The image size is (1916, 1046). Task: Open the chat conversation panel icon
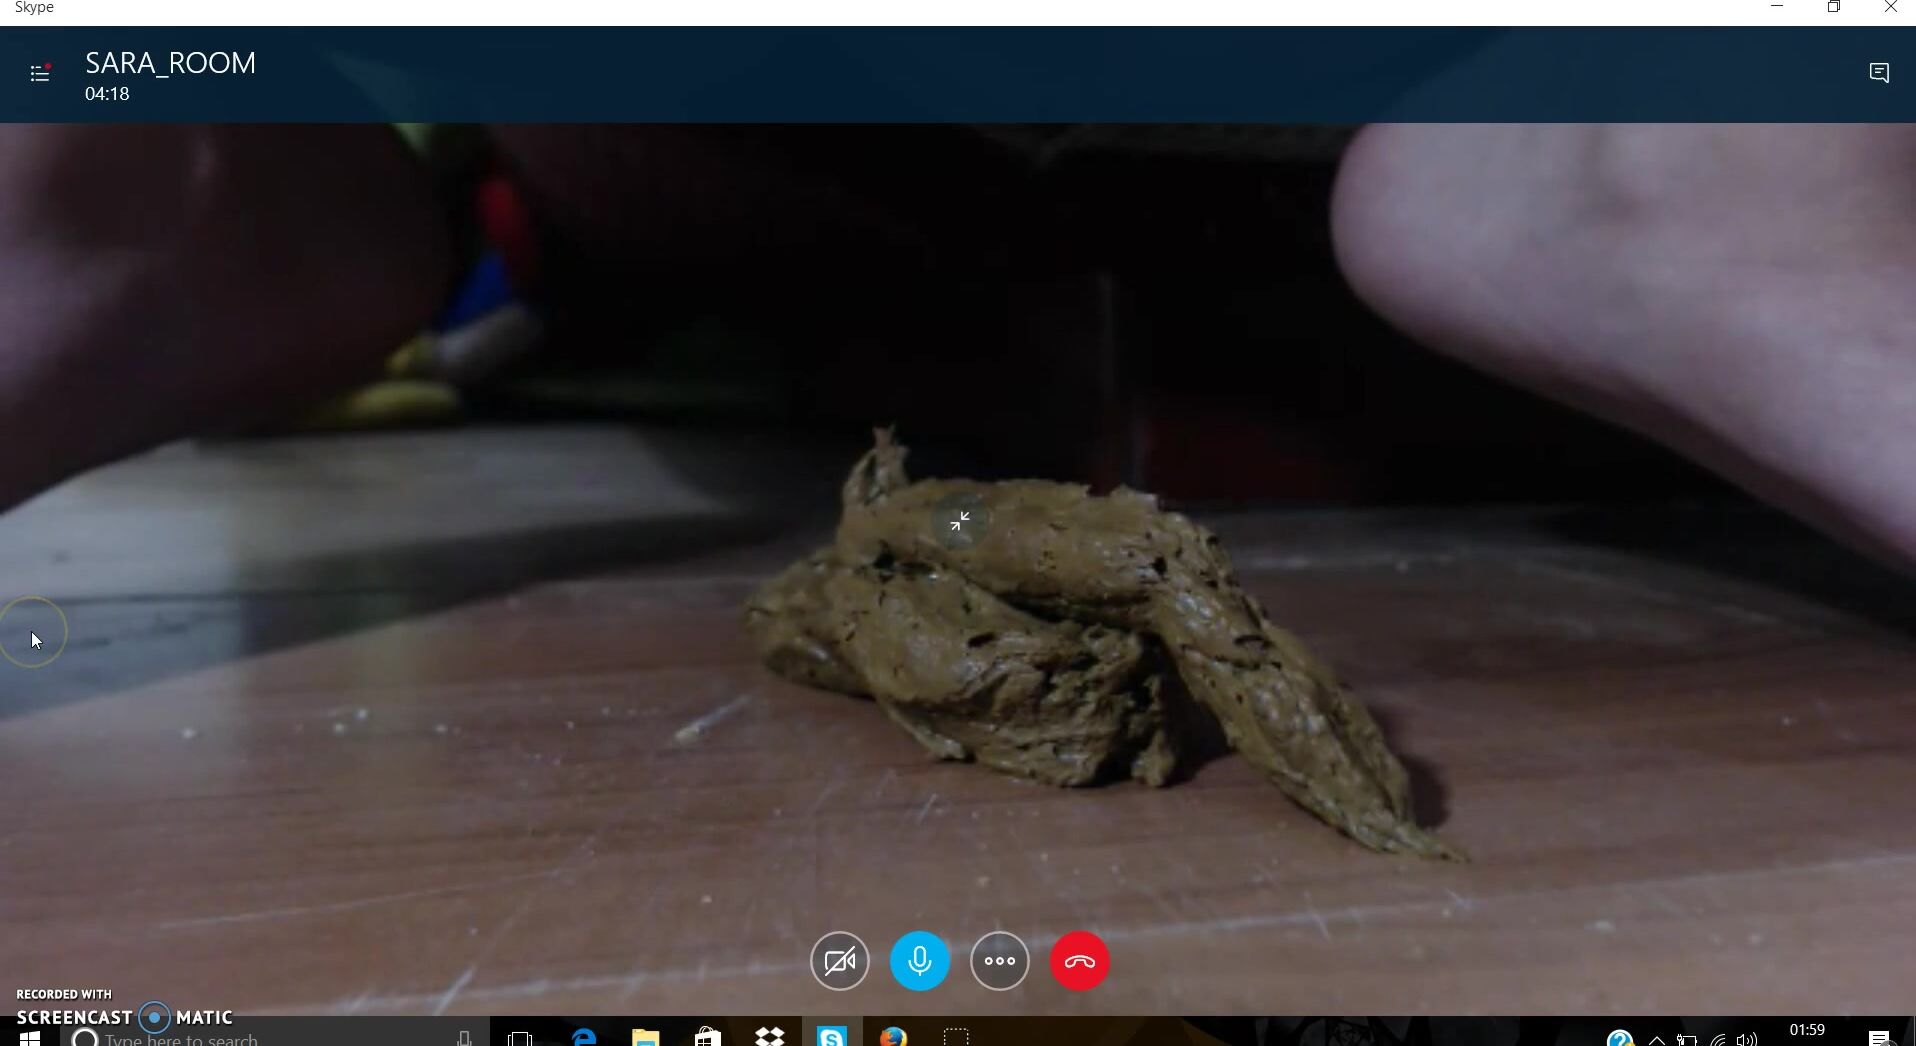1879,73
